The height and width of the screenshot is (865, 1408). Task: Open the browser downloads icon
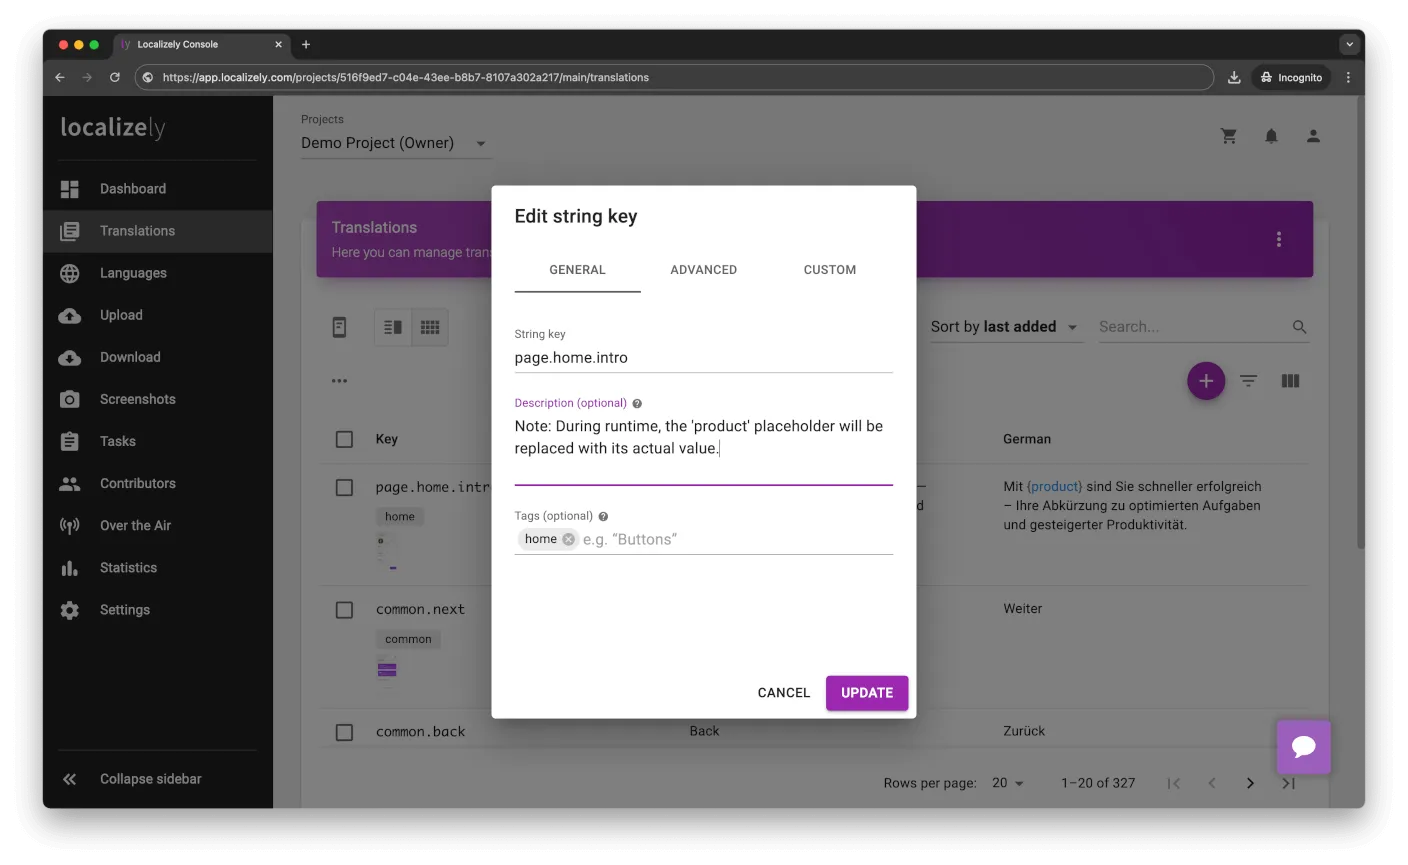[1234, 77]
